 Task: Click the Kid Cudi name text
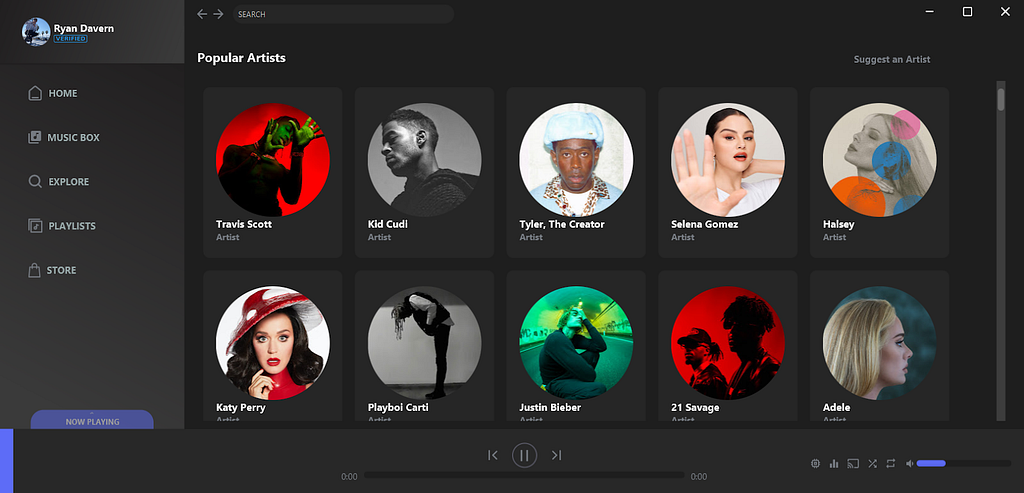pos(388,224)
